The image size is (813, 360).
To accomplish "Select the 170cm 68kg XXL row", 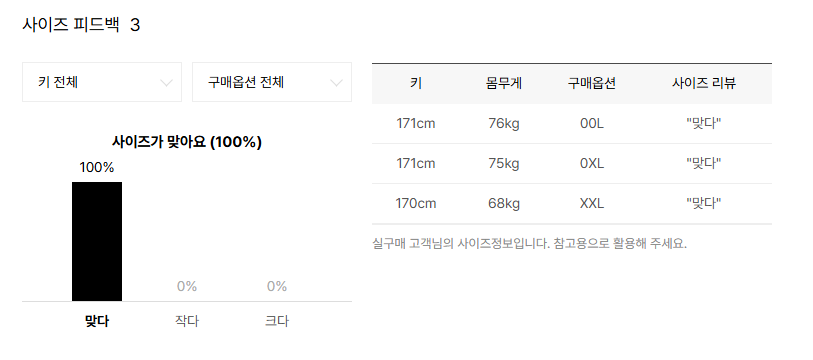I will (x=572, y=203).
